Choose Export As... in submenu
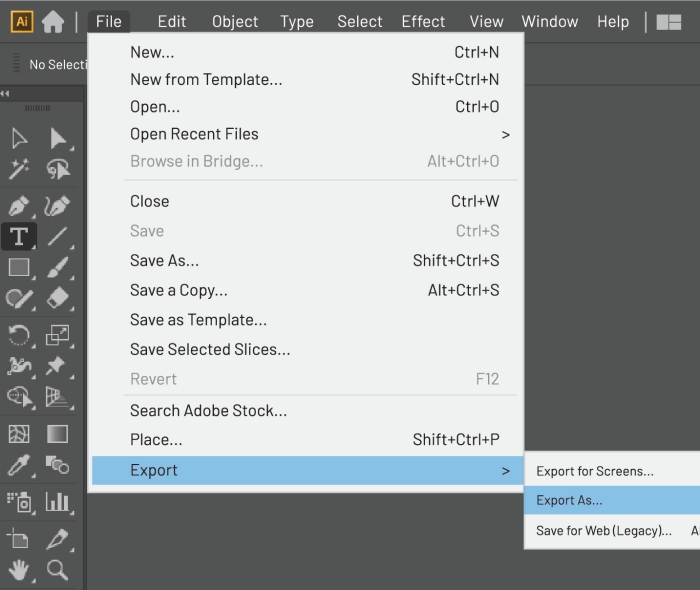This screenshot has width=700, height=590. tap(612, 500)
